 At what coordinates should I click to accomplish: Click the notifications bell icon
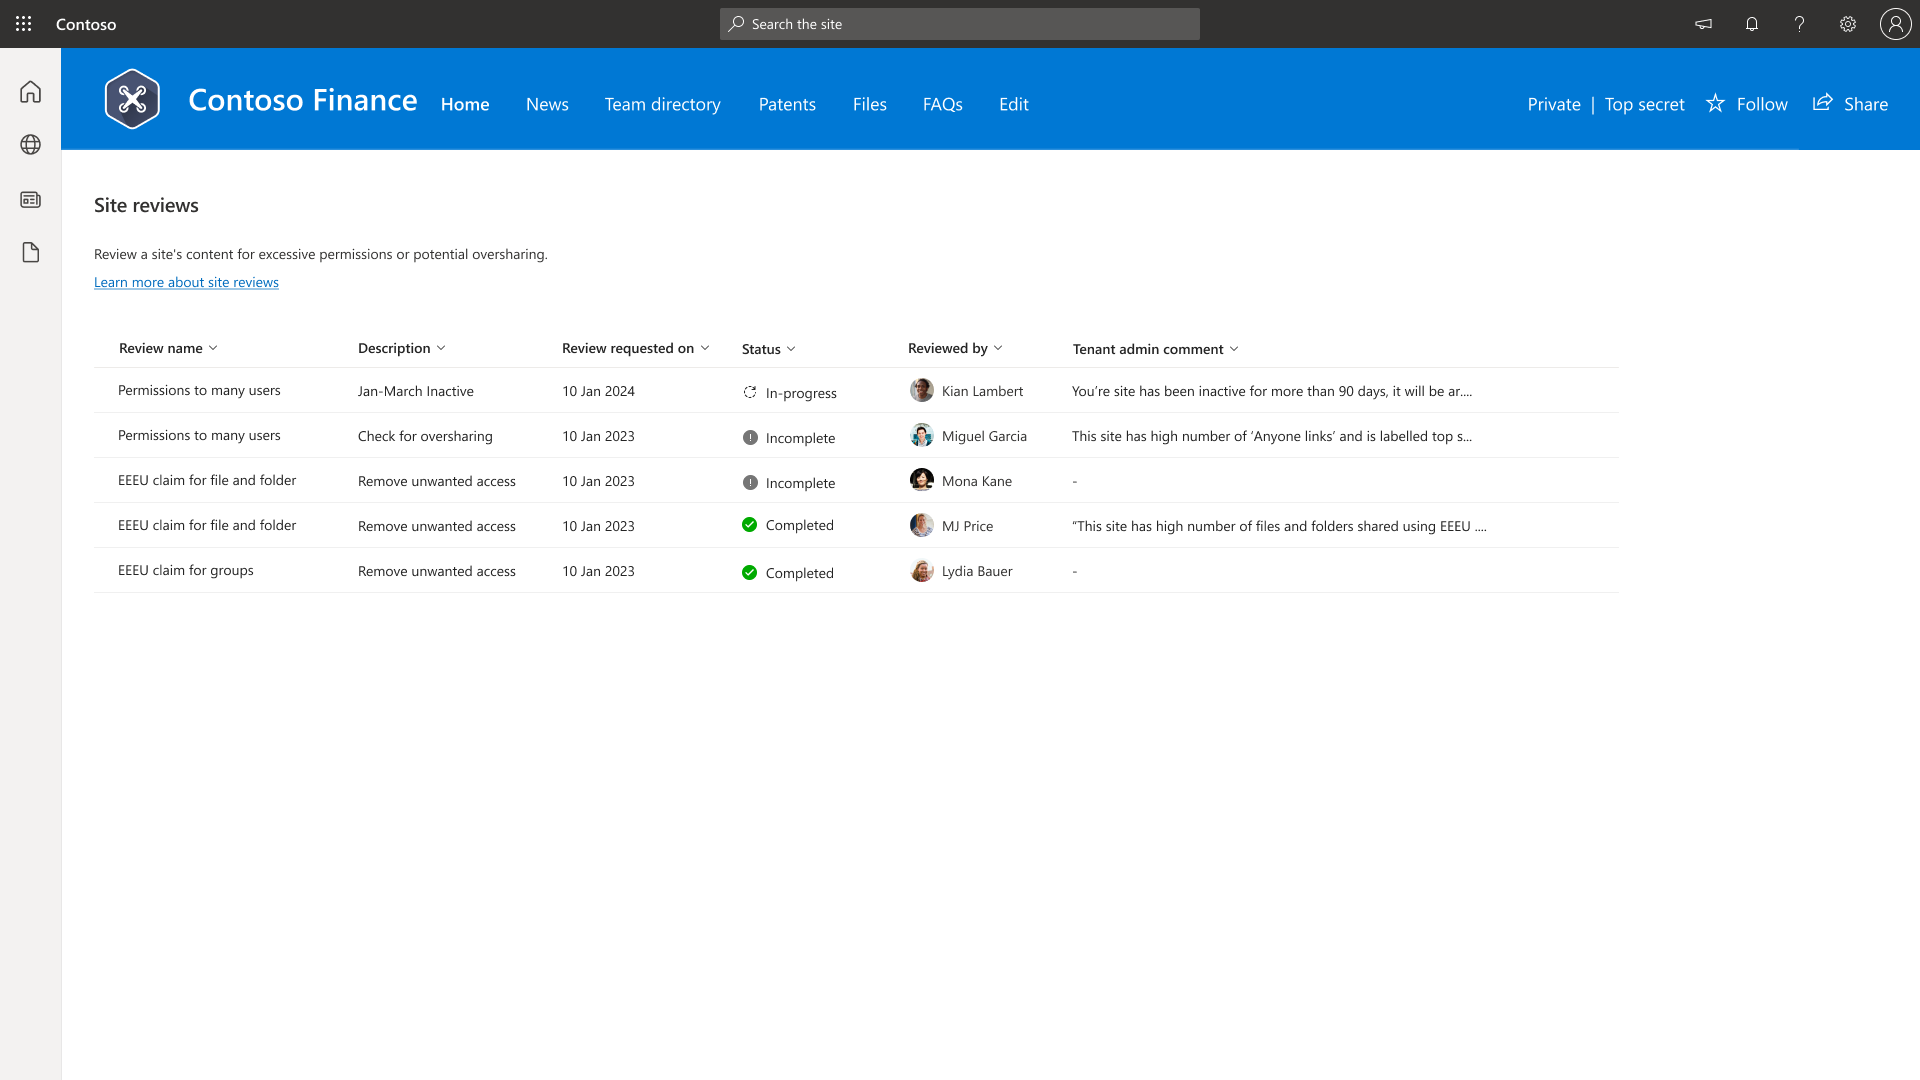1752,24
